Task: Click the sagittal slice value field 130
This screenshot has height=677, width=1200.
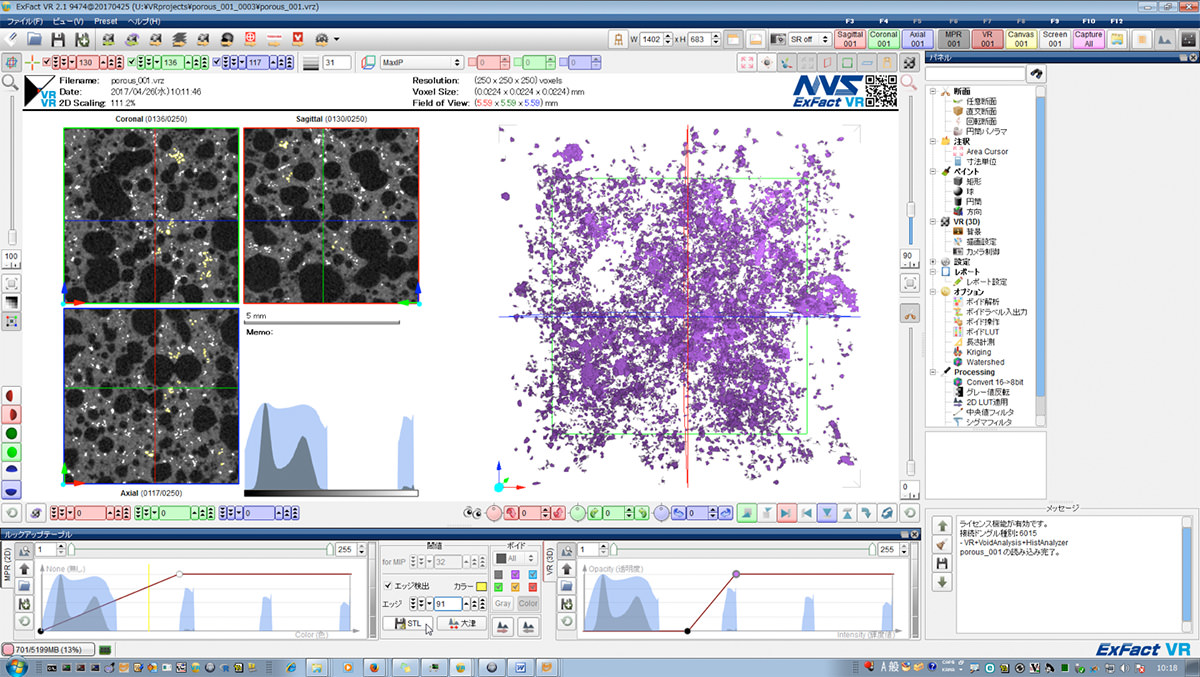Action: (x=86, y=63)
